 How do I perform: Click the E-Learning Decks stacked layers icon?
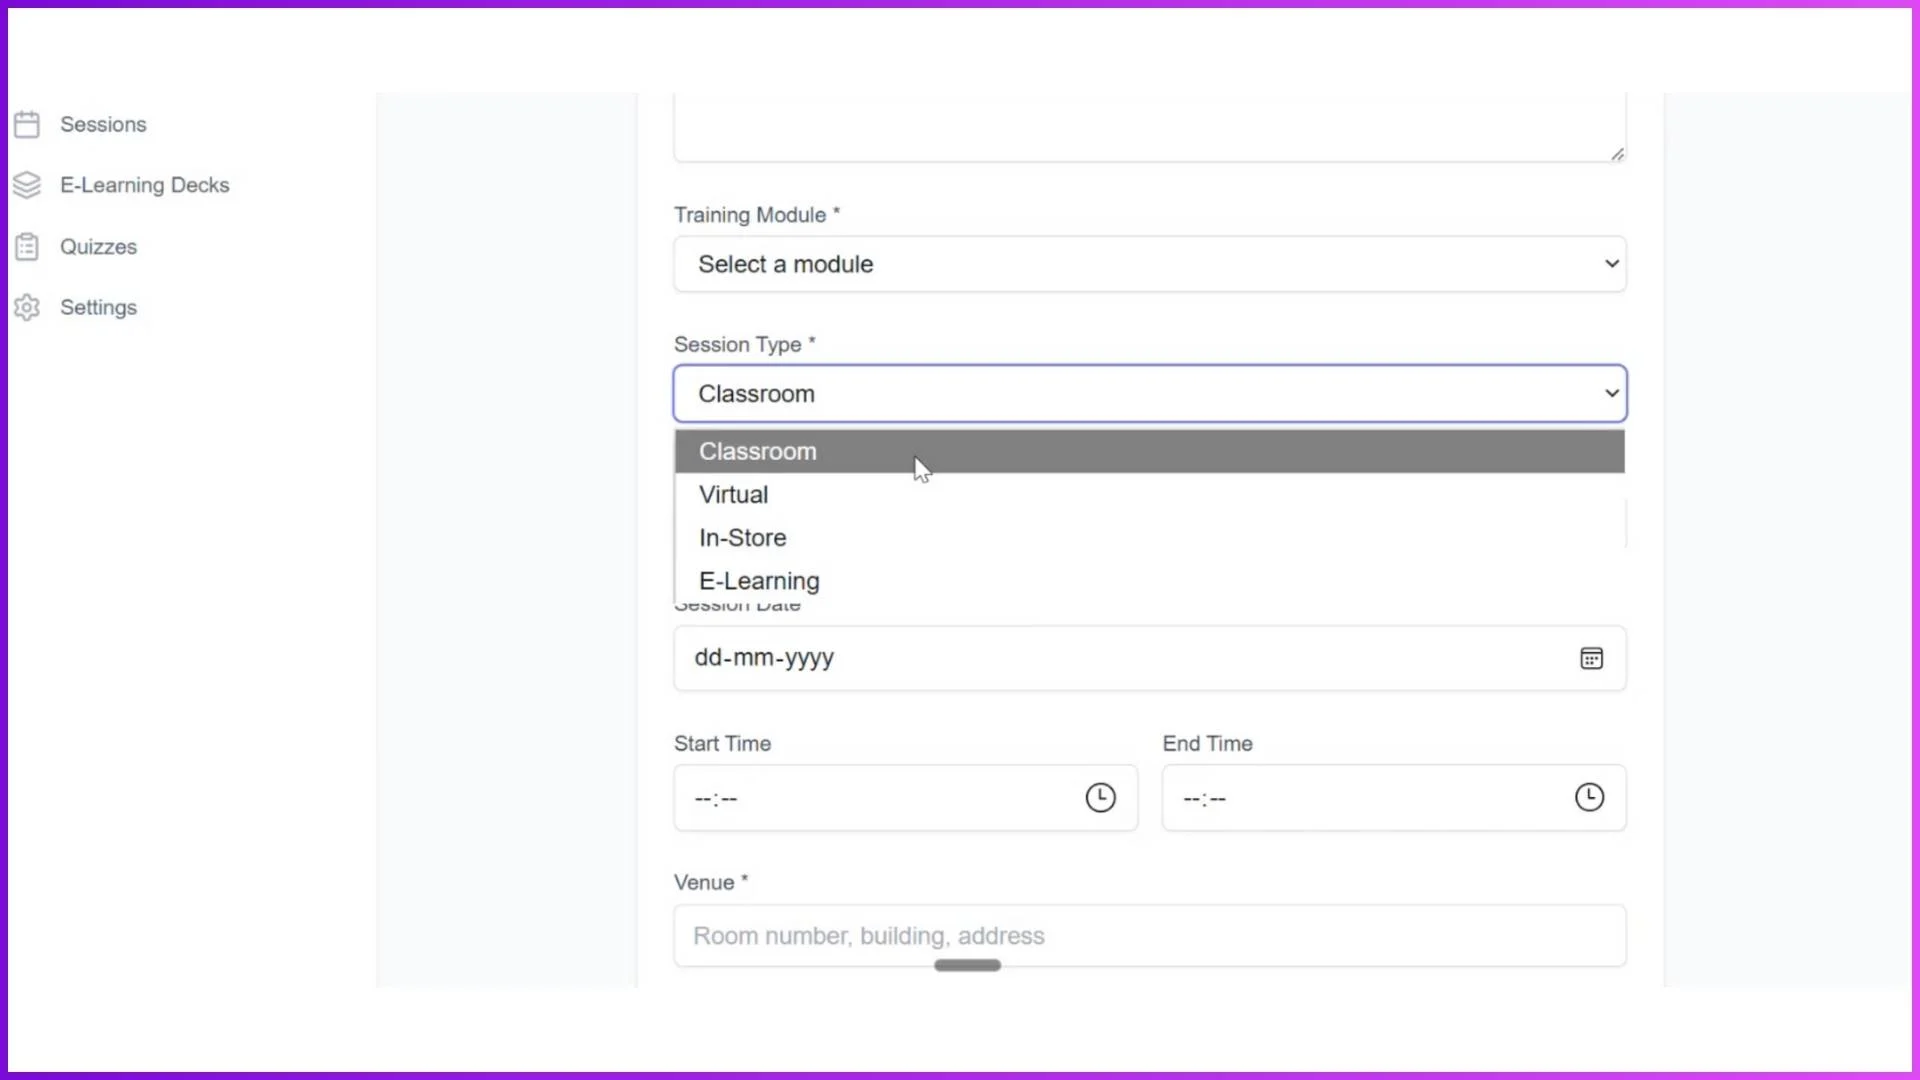(27, 185)
